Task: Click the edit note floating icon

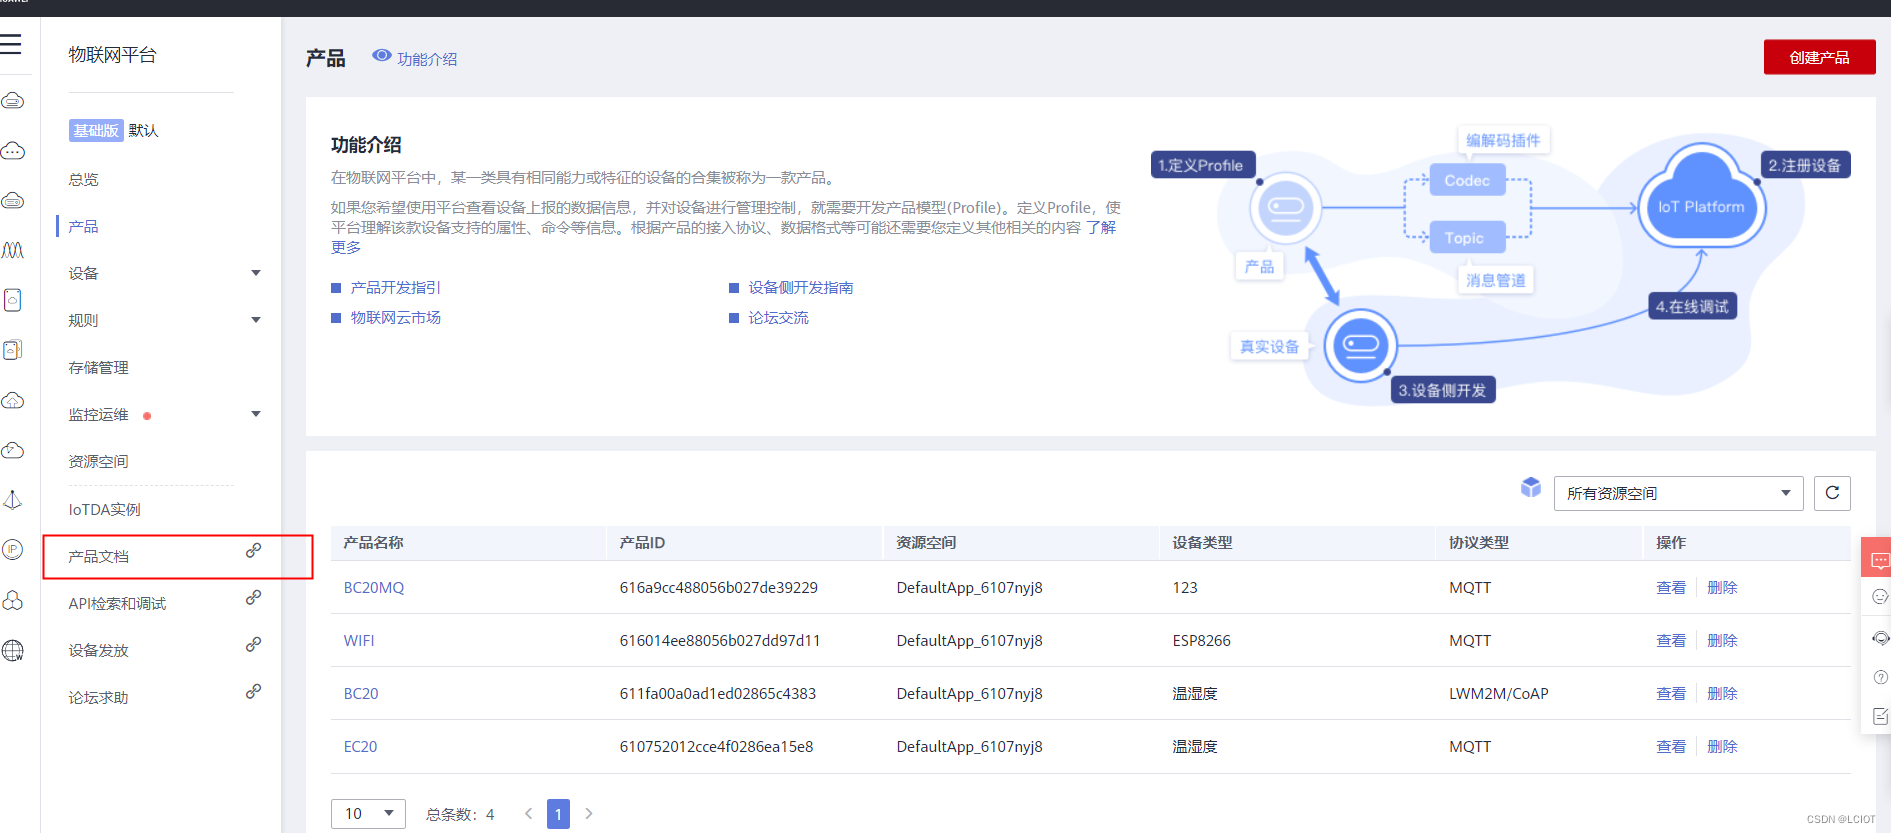Action: click(1880, 716)
